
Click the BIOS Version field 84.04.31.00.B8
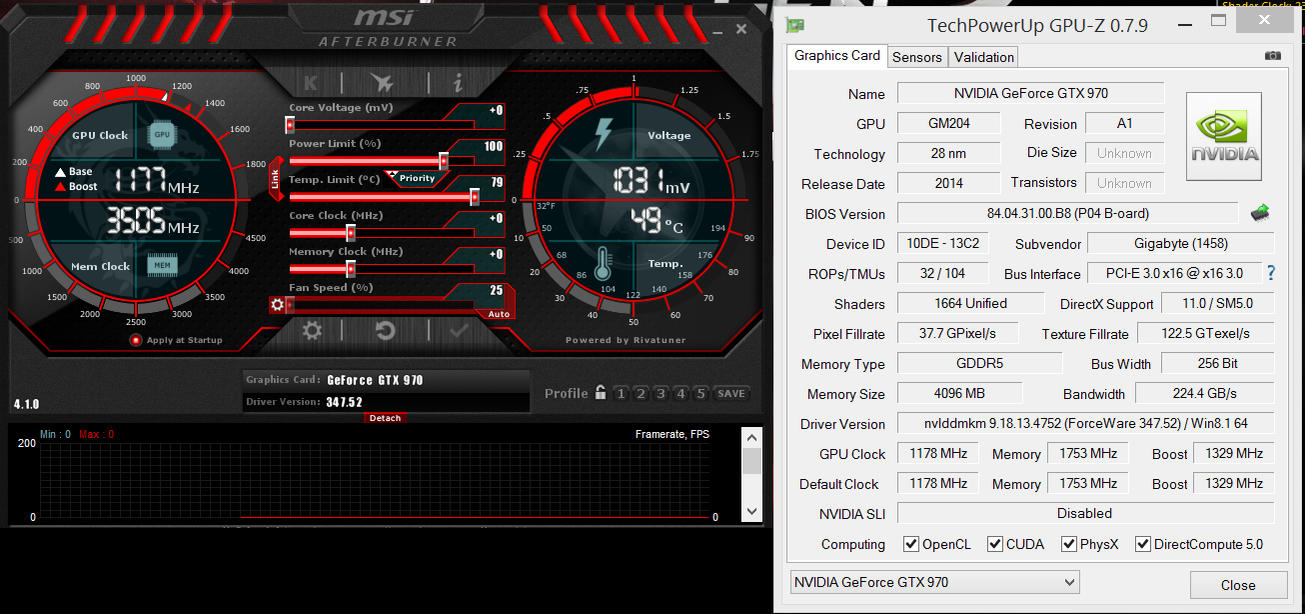pos(1067,213)
